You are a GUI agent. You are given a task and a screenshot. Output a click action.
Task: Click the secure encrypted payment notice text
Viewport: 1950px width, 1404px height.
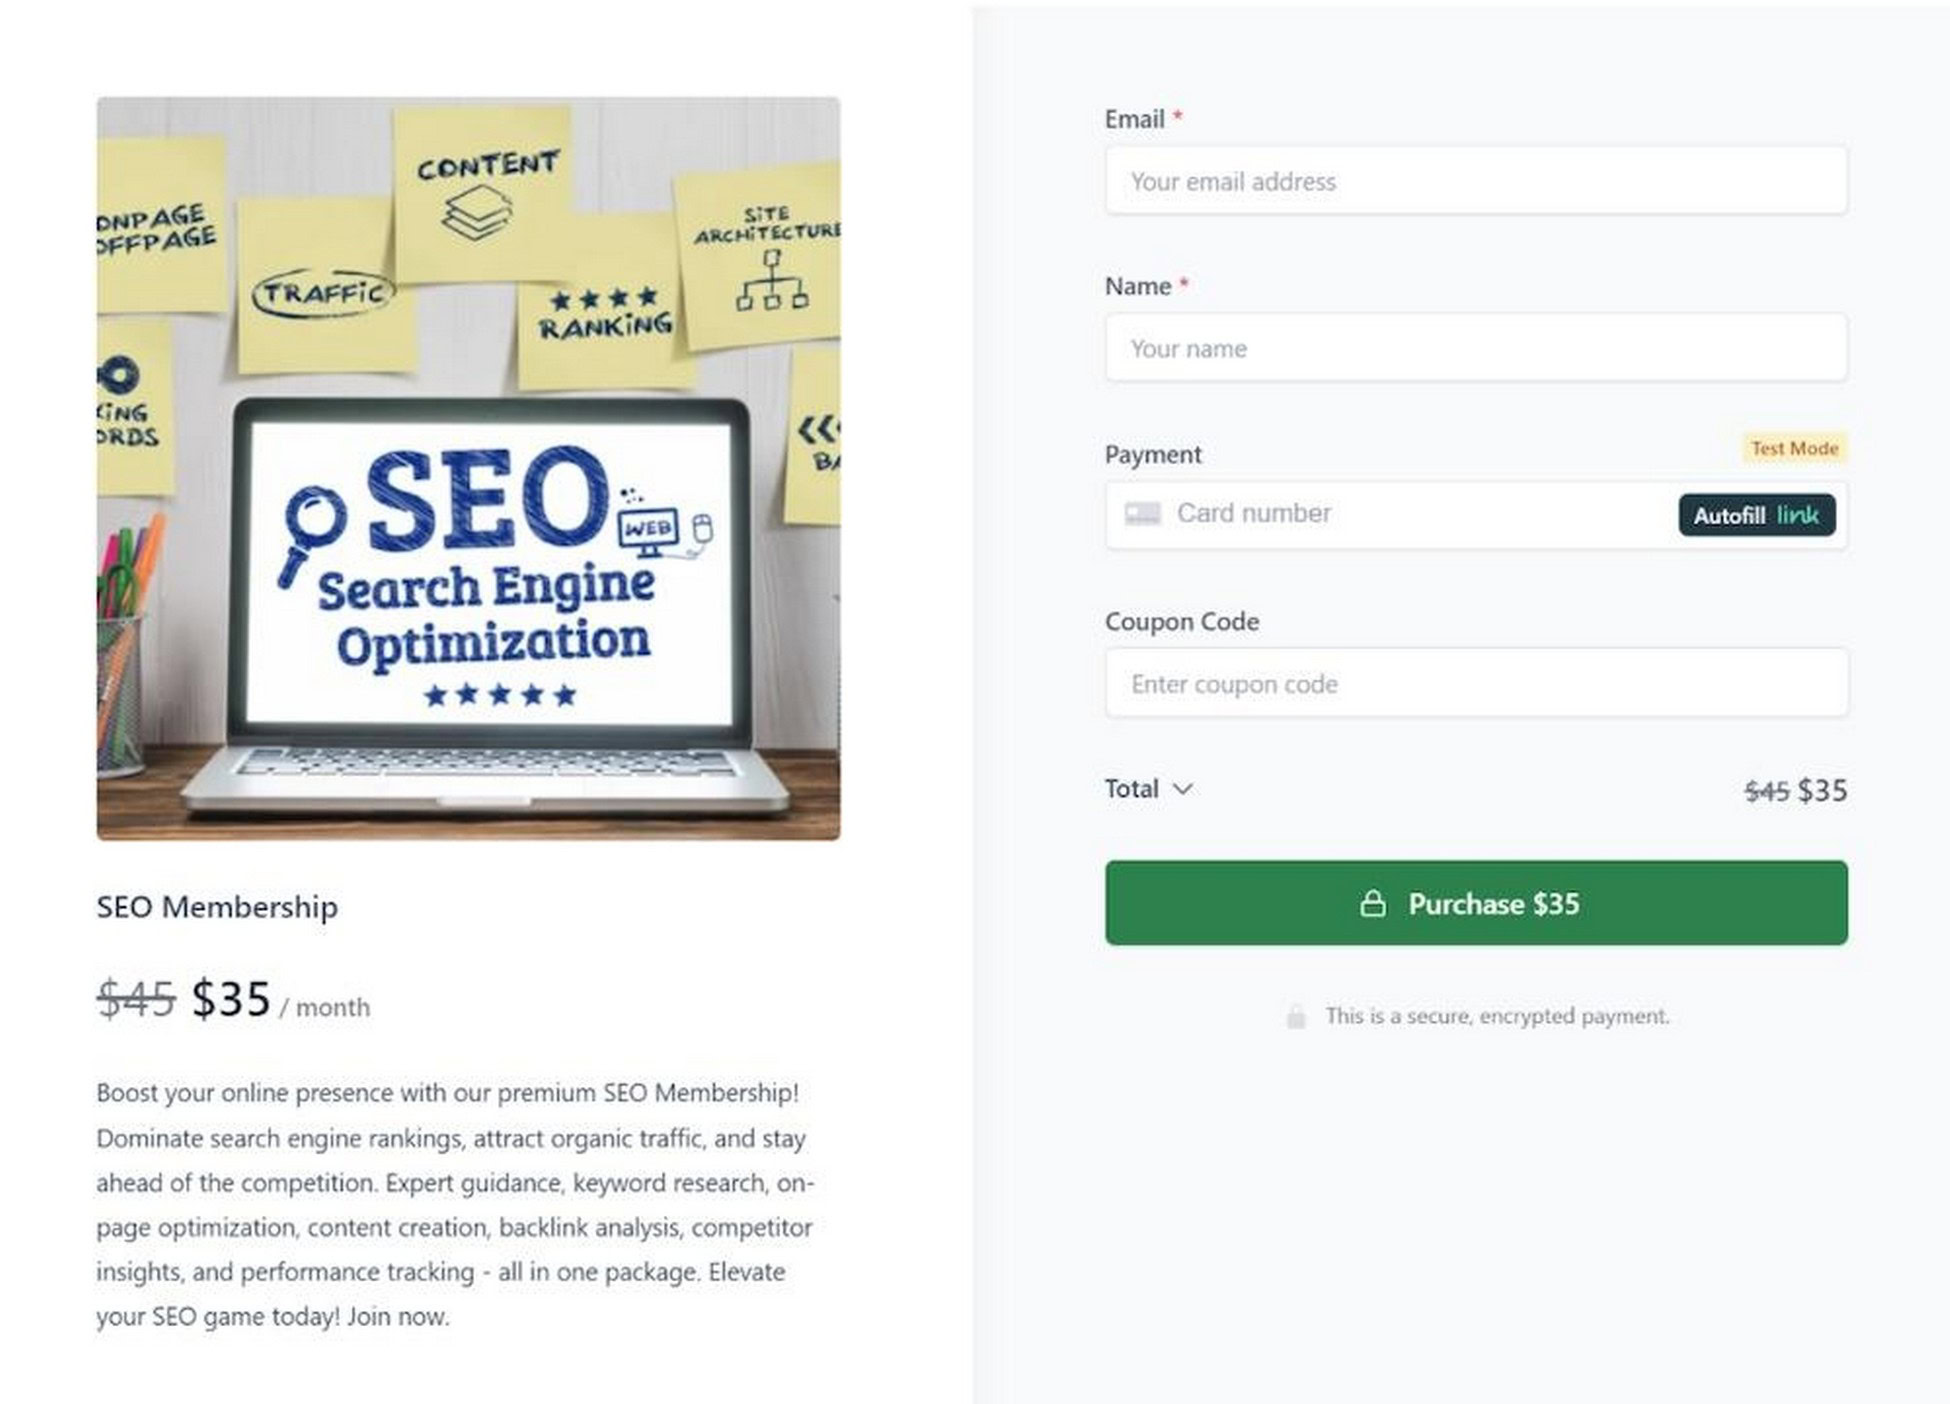[x=1497, y=1016]
